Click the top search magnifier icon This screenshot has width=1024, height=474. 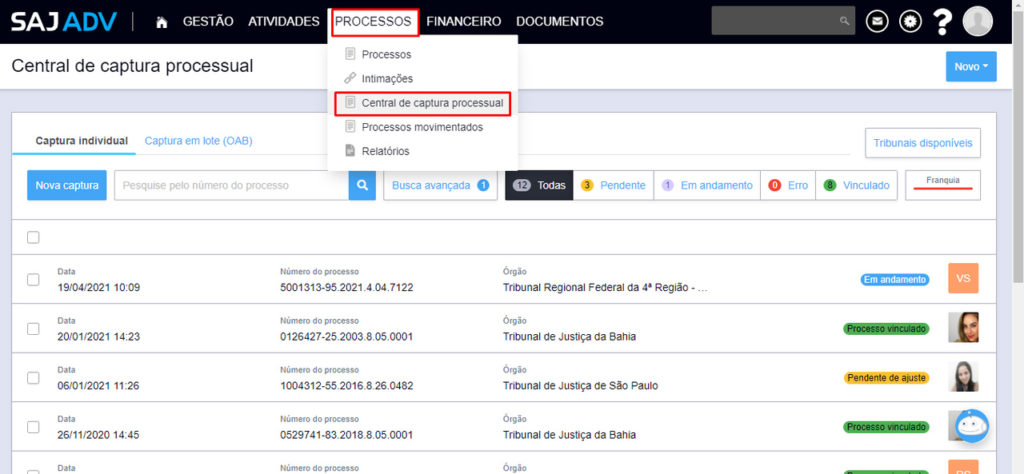844,22
